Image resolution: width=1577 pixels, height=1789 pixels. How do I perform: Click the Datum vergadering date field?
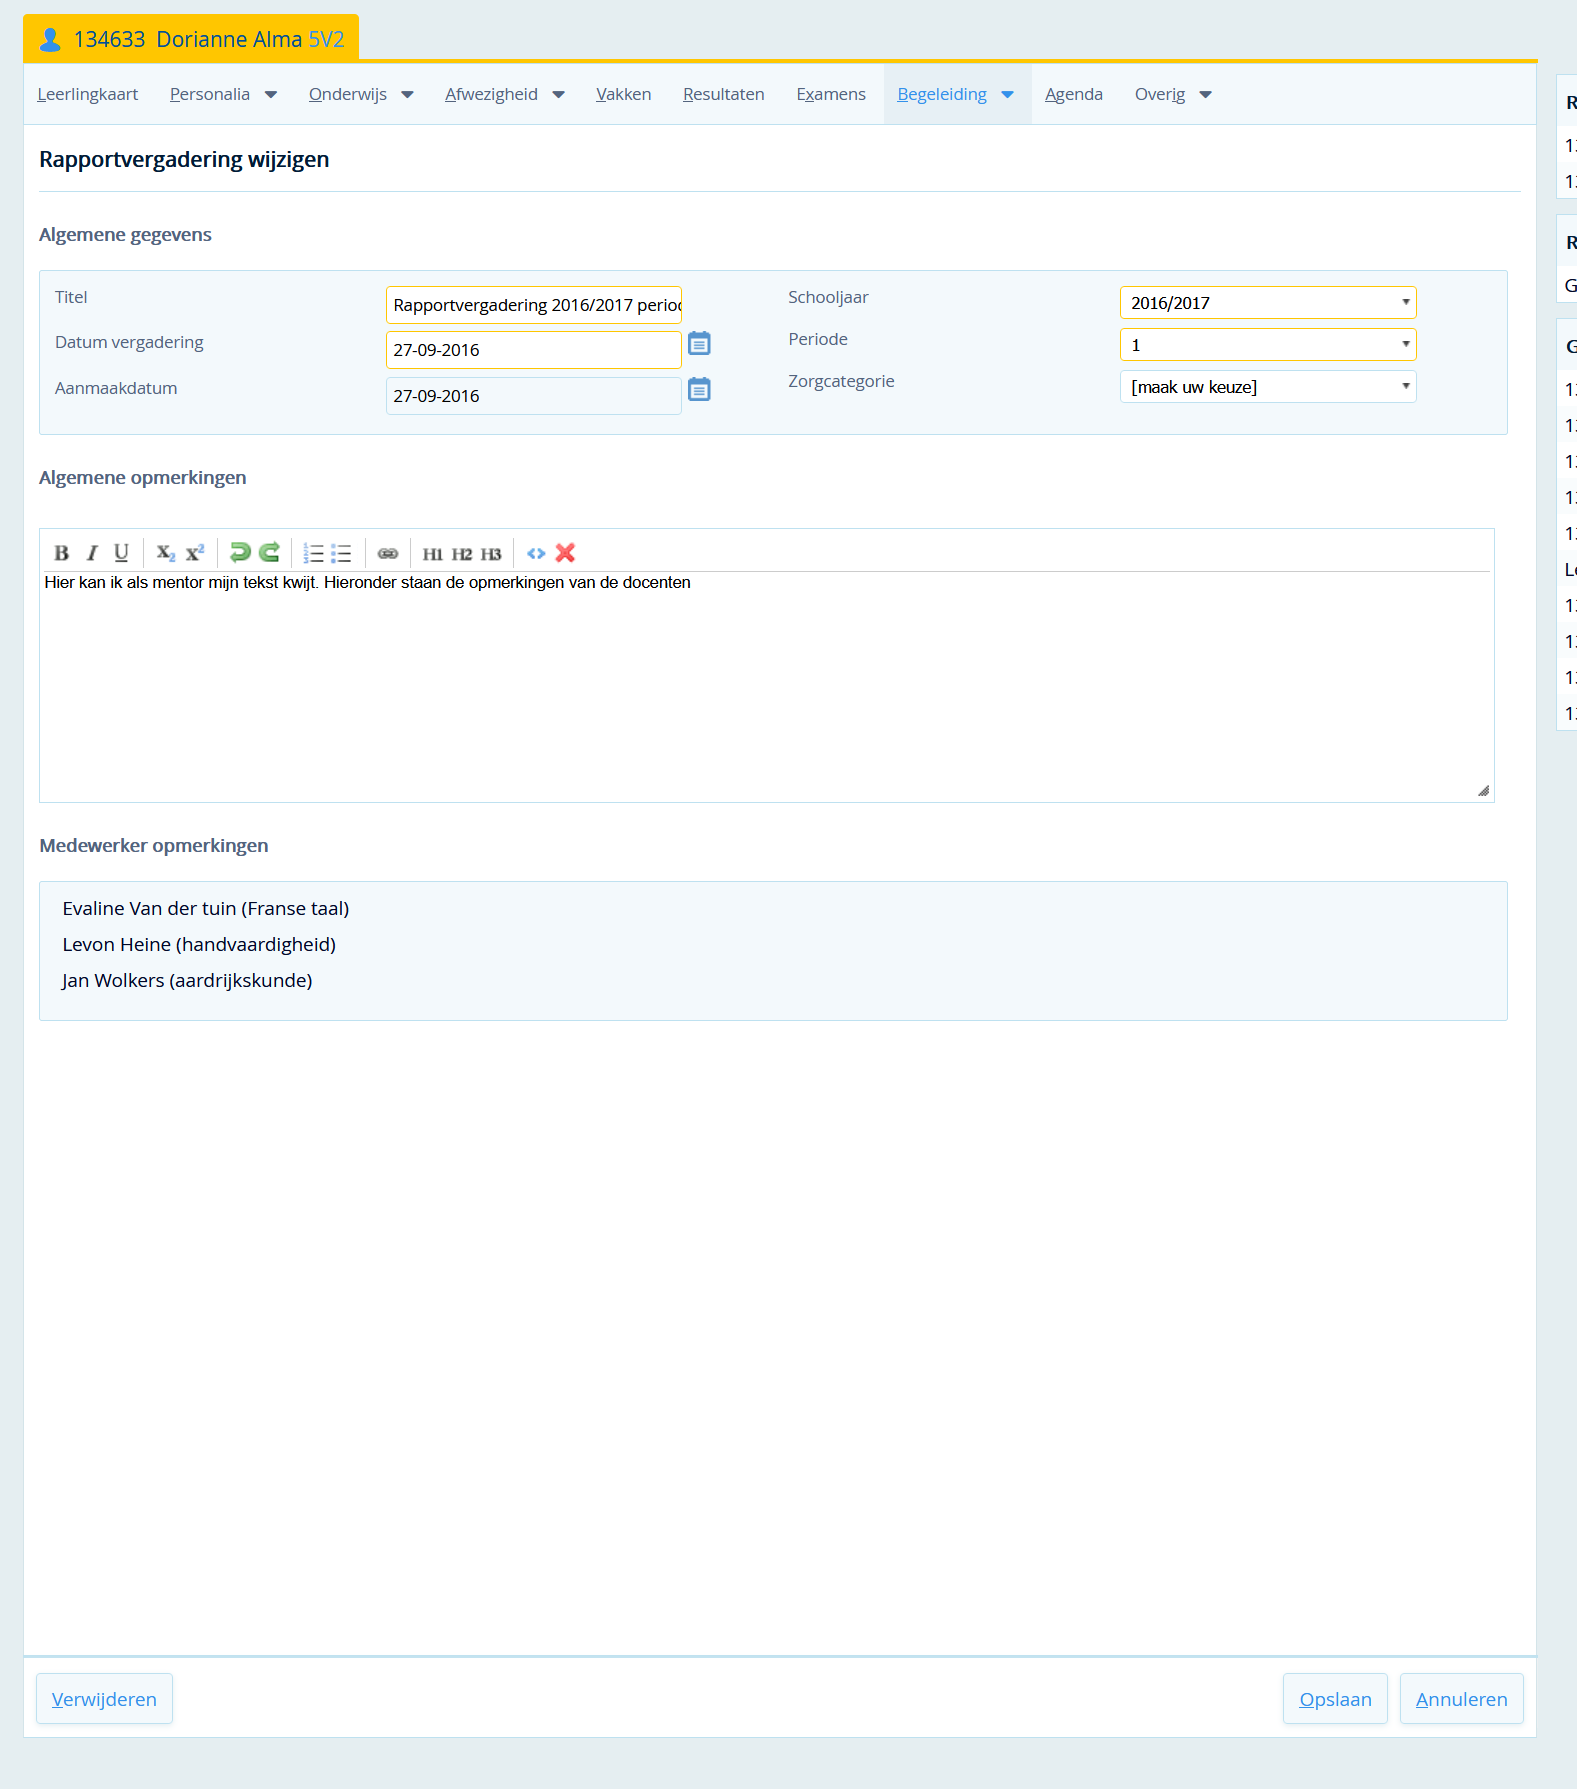[534, 350]
